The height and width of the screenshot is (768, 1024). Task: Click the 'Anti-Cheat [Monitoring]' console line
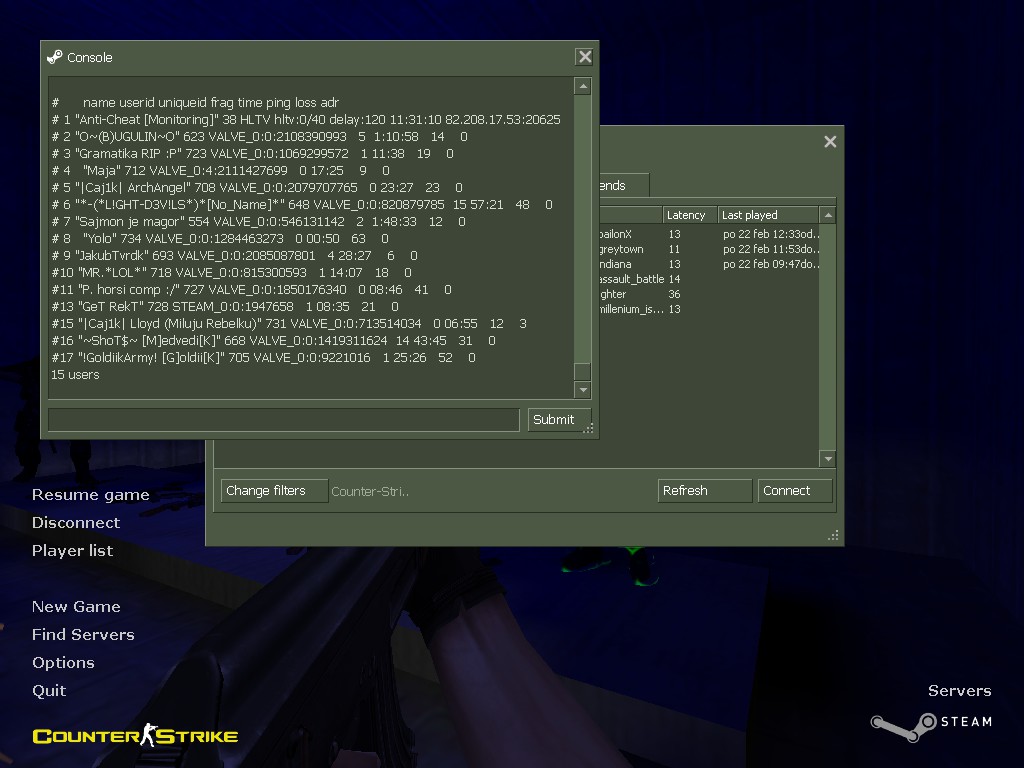tap(306, 120)
